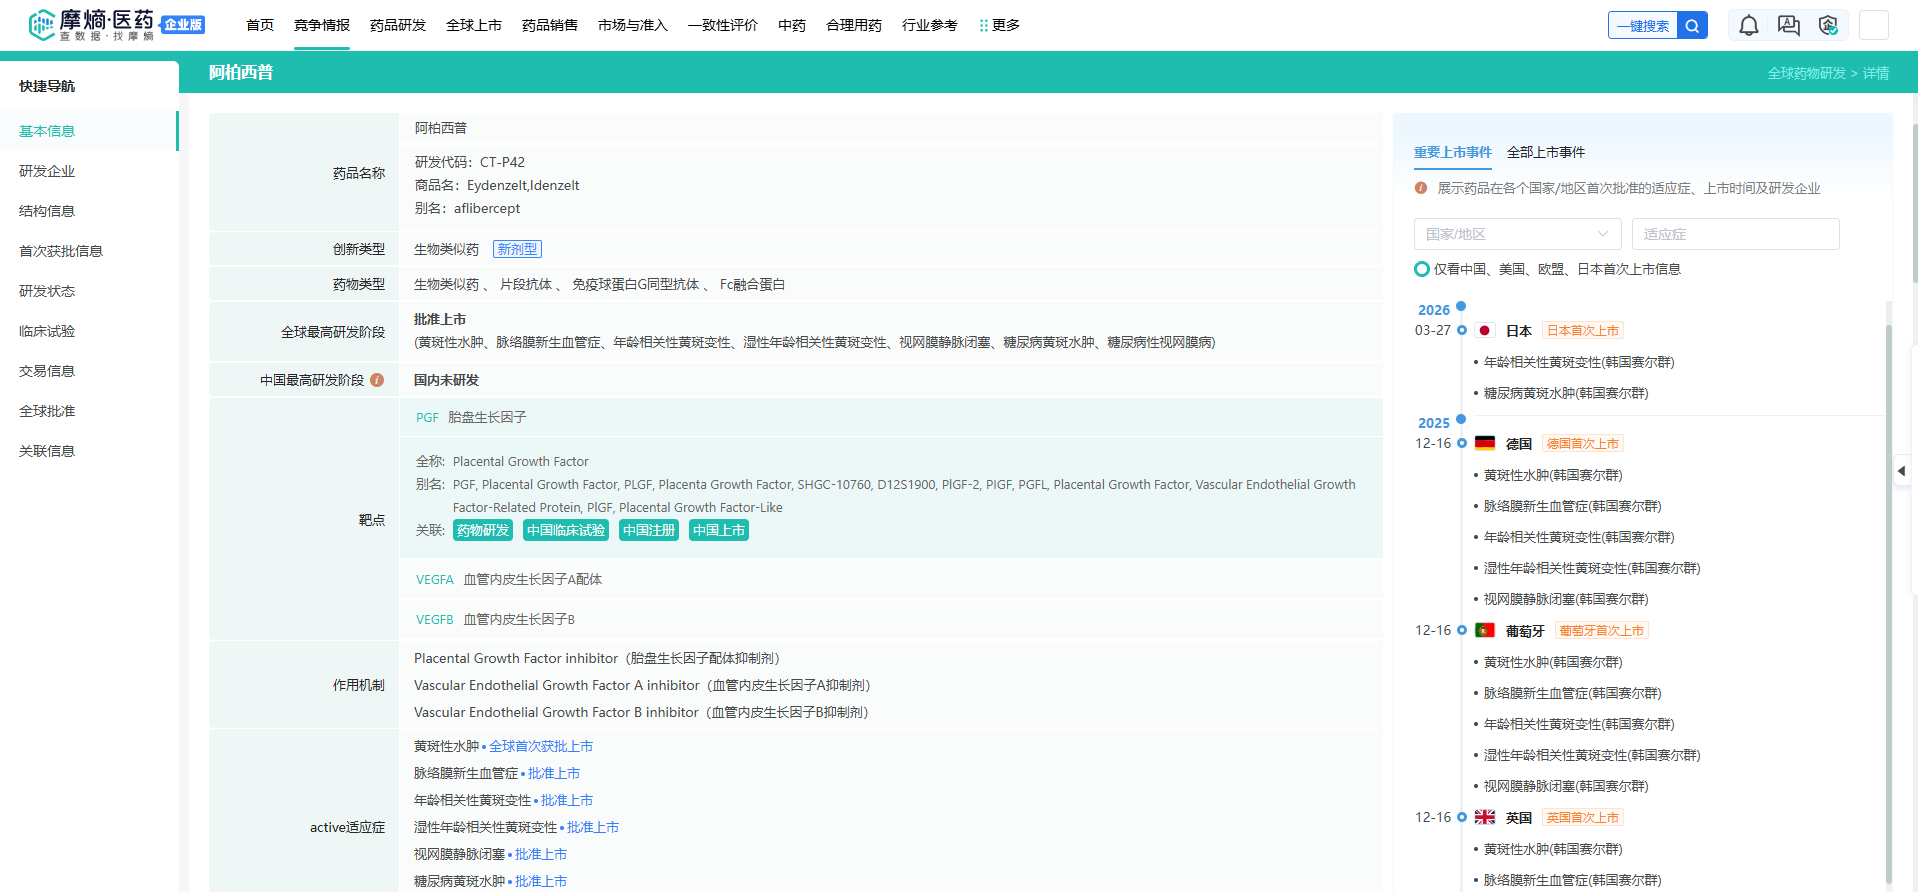Click the 摩熵医药 logo
The width and height of the screenshot is (1918, 892).
[91, 25]
